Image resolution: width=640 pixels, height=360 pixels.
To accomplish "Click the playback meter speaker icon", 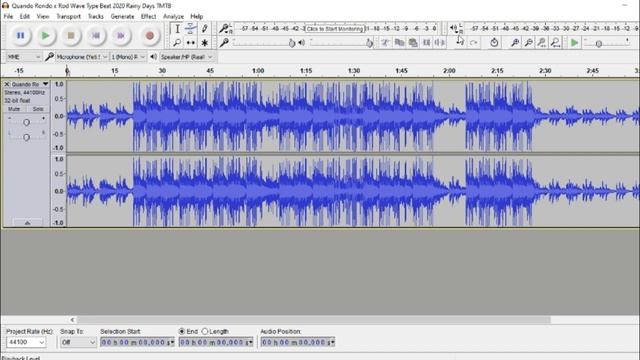I will [x=456, y=29].
